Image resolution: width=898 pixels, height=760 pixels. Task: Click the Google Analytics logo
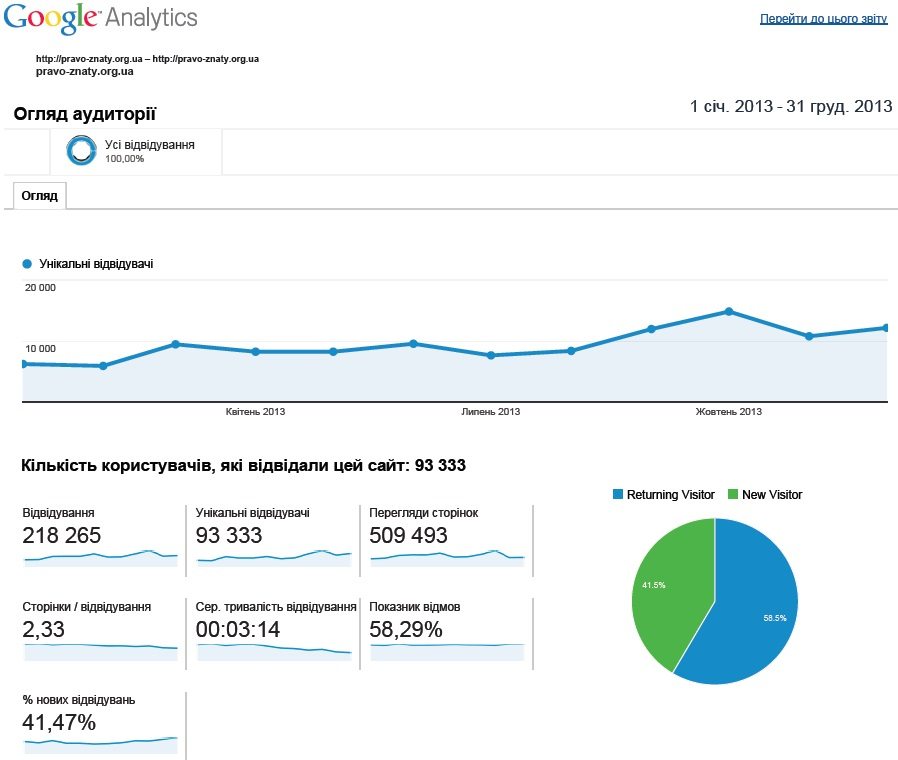click(100, 18)
